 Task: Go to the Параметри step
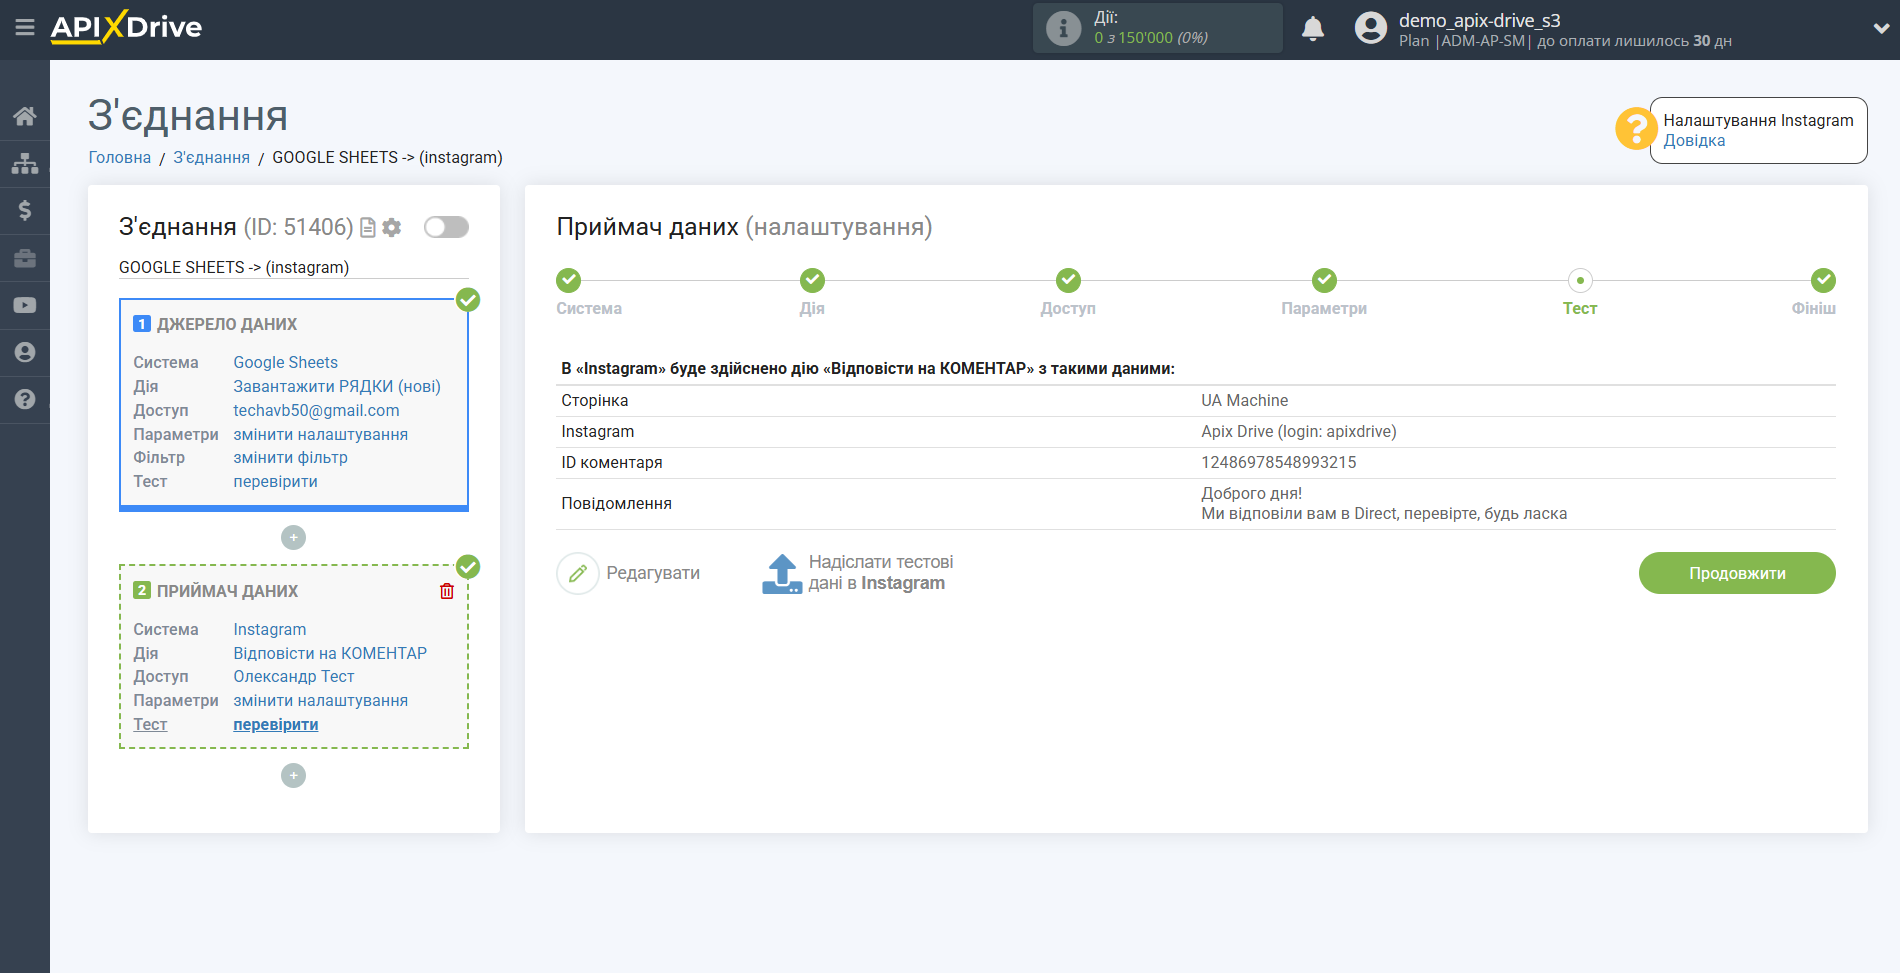click(1324, 280)
